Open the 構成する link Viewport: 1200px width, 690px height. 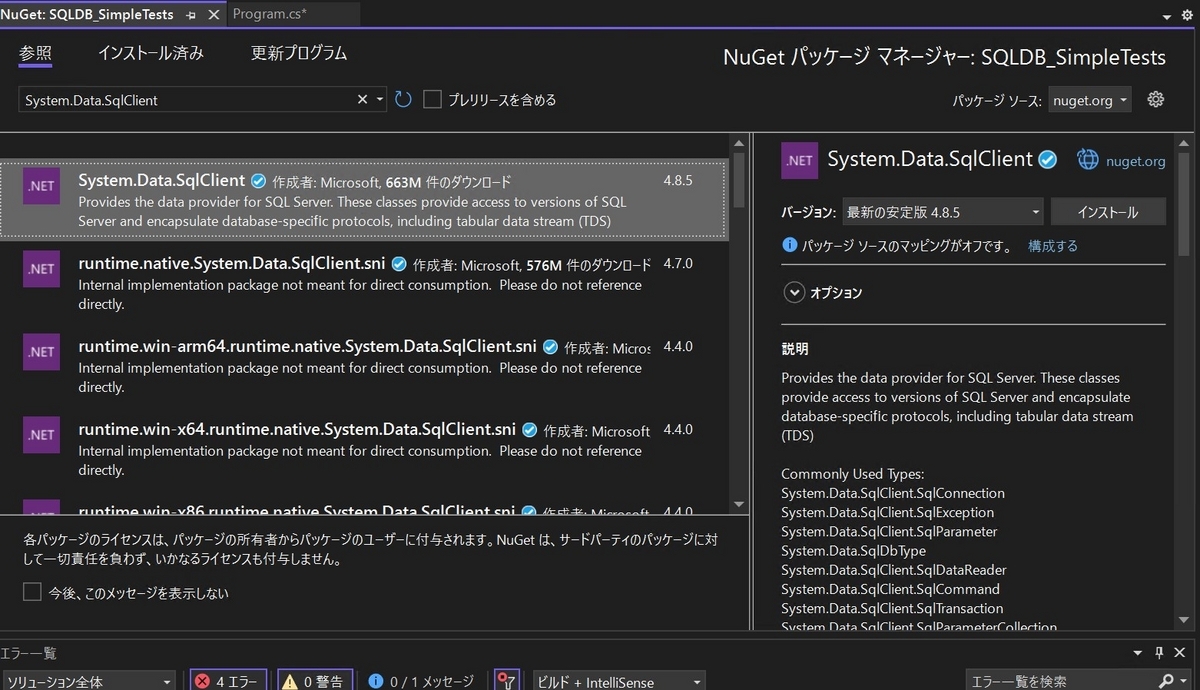click(1053, 245)
